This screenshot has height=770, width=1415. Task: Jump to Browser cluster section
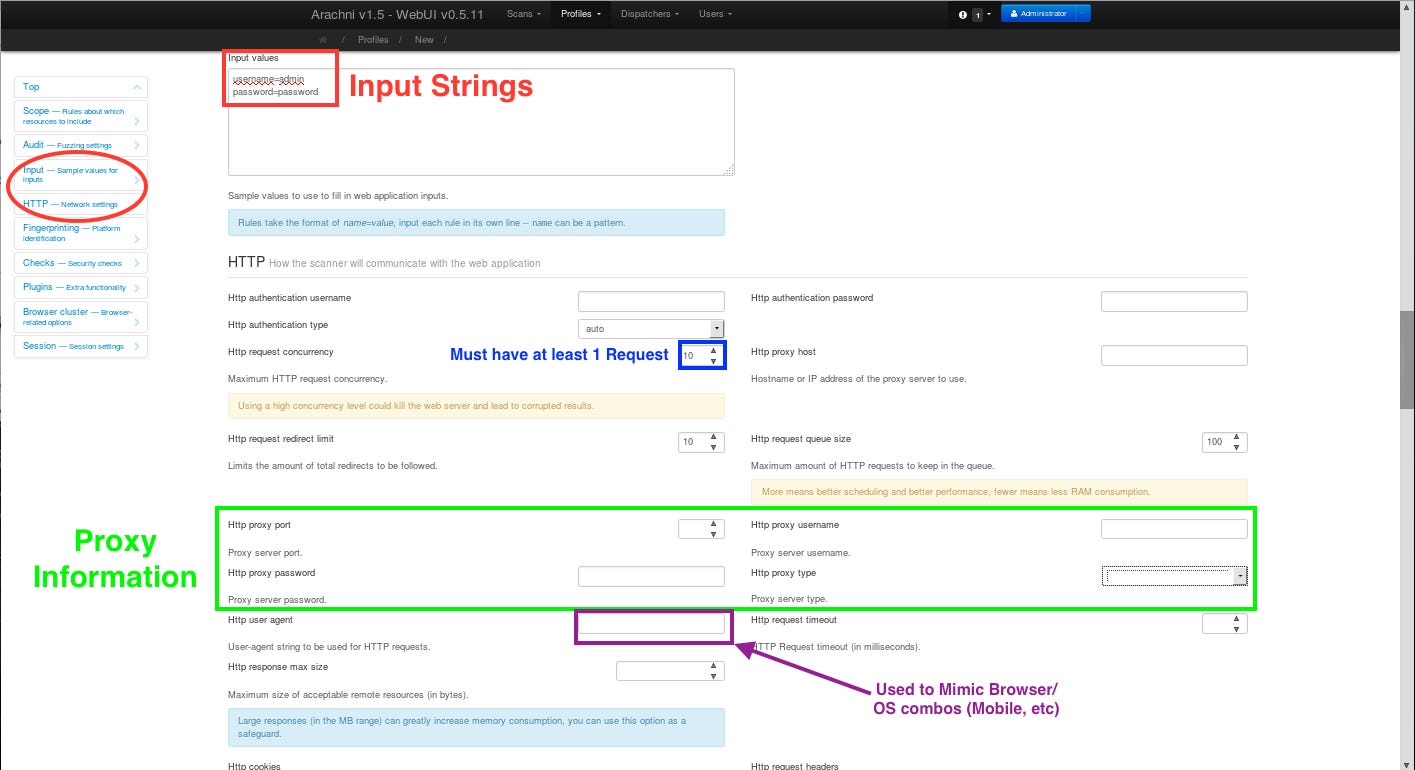click(x=81, y=317)
